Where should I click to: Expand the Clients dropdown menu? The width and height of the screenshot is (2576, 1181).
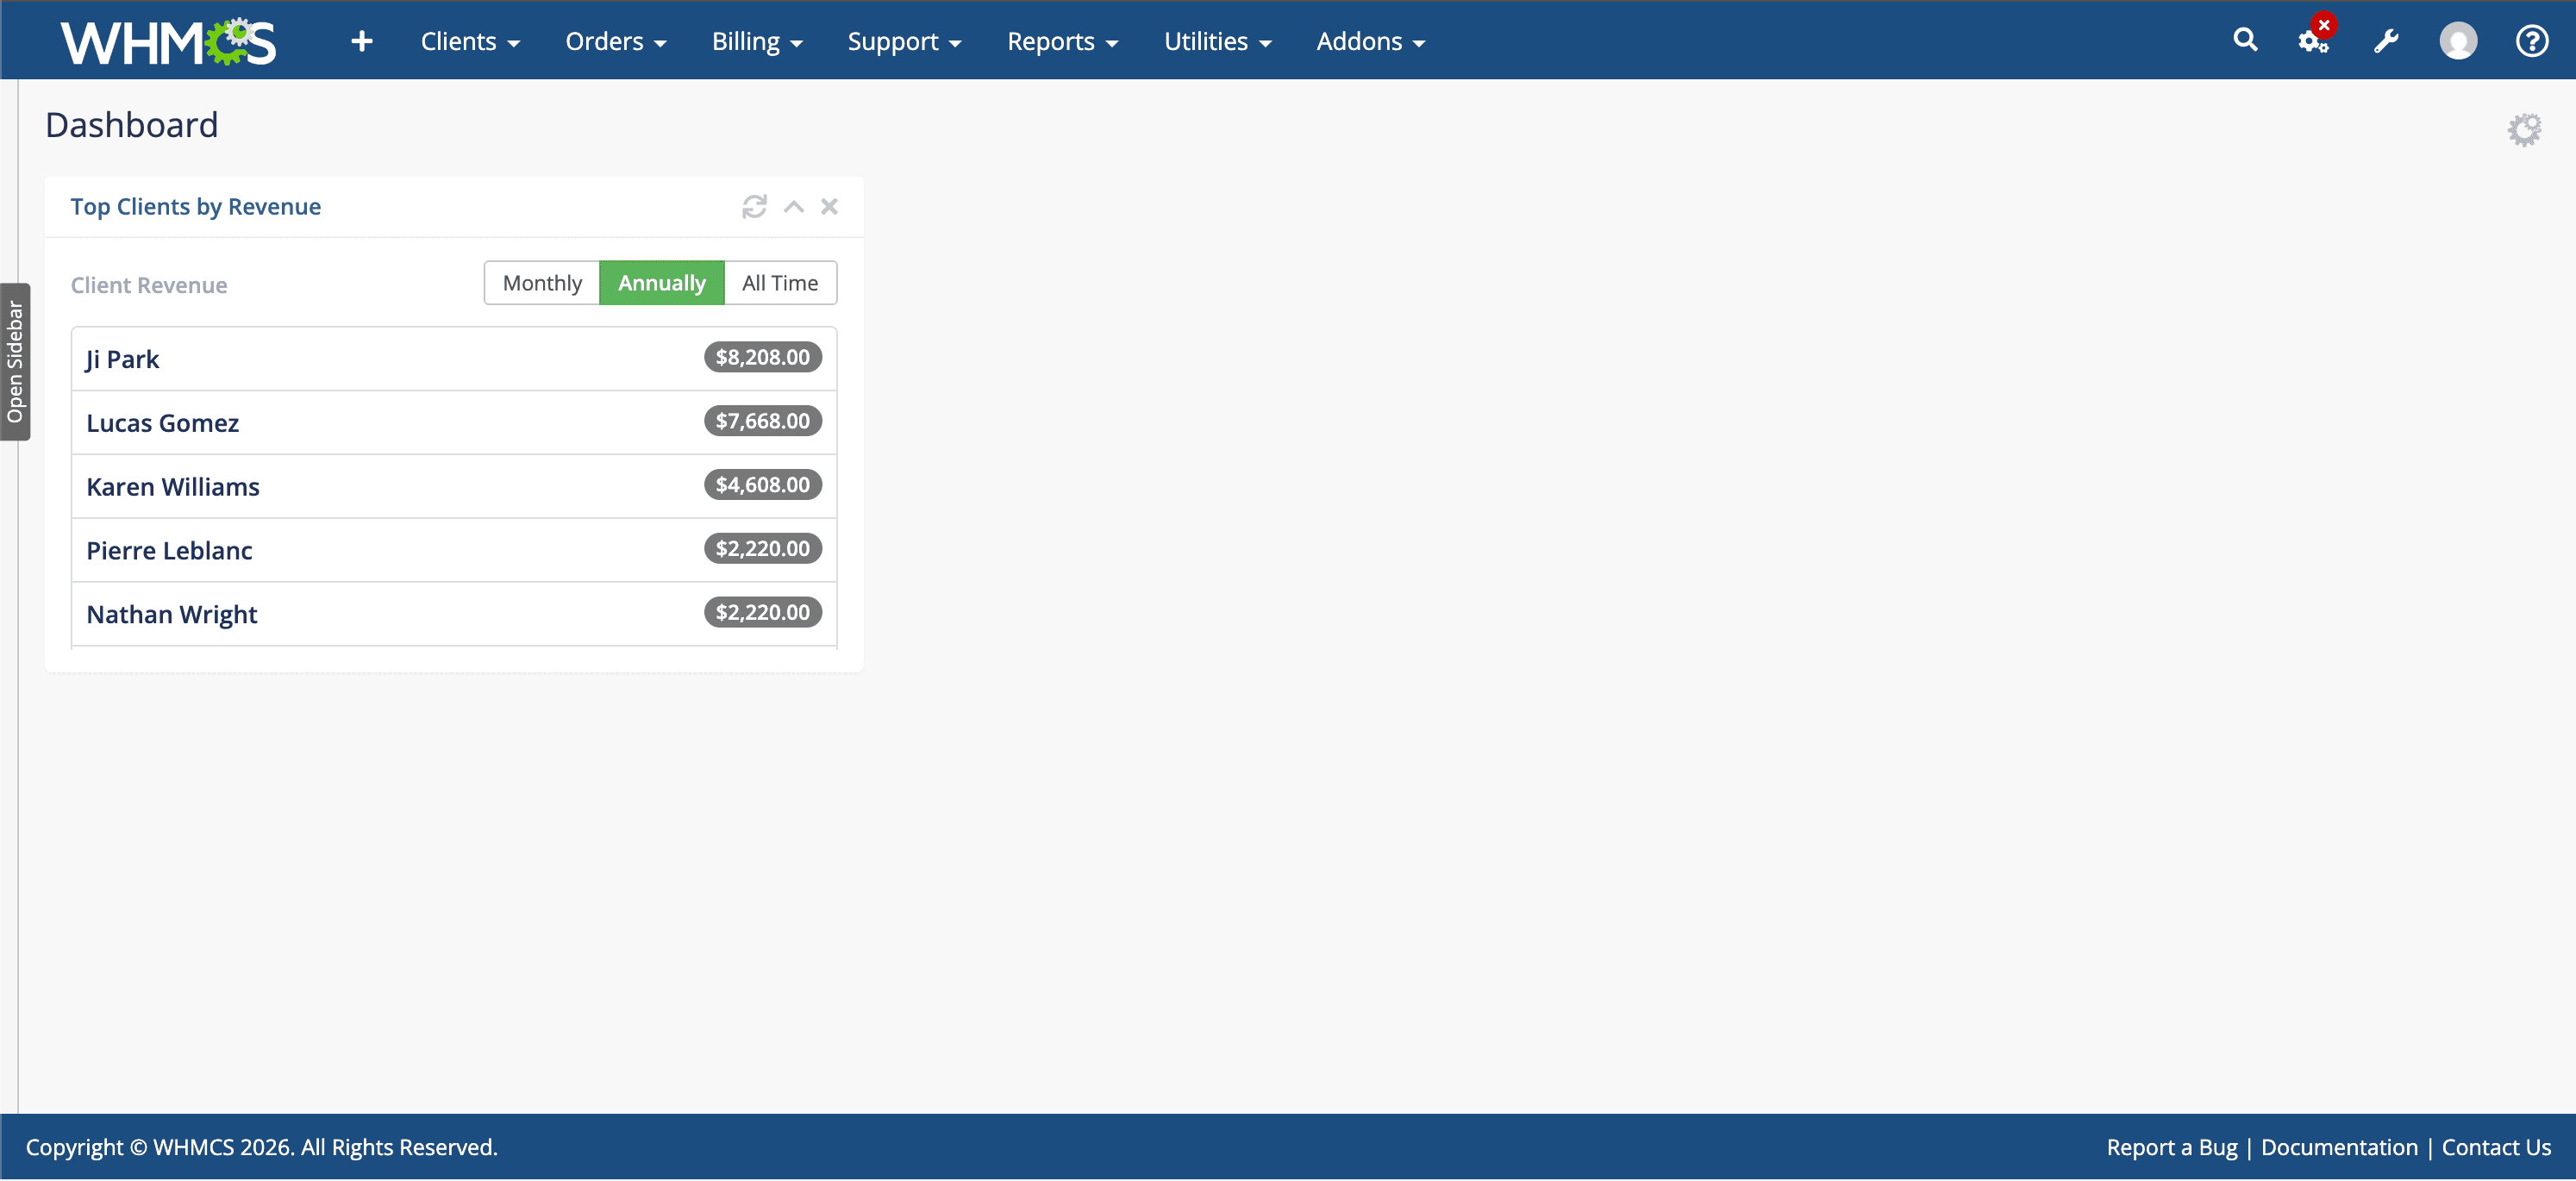469,41
